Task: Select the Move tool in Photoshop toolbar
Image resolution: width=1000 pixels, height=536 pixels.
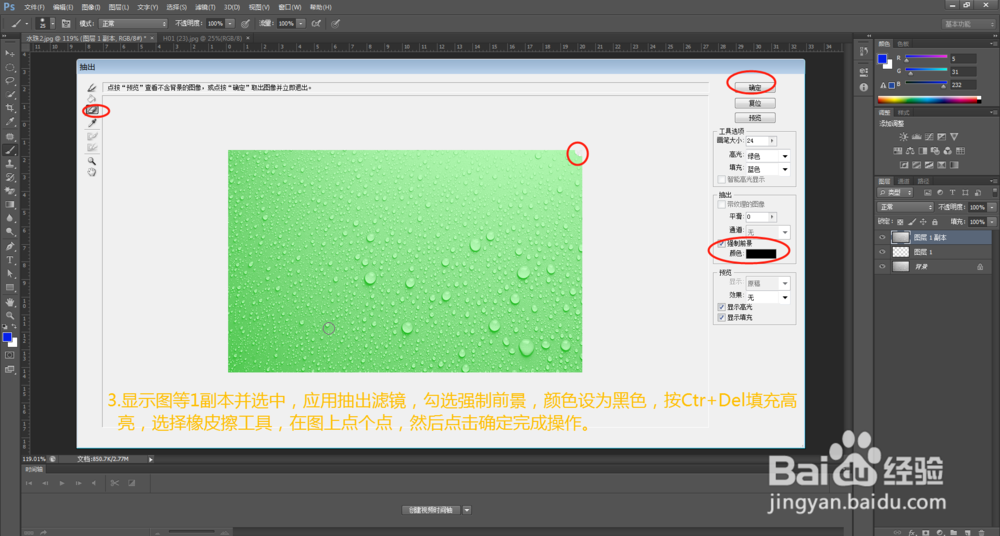Action: coord(10,54)
